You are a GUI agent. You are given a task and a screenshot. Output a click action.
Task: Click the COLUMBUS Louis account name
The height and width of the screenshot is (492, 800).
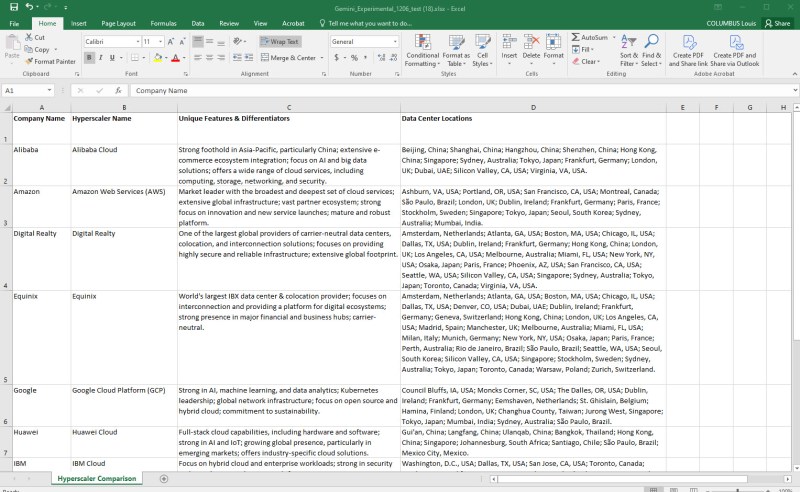pyautogui.click(x=731, y=23)
